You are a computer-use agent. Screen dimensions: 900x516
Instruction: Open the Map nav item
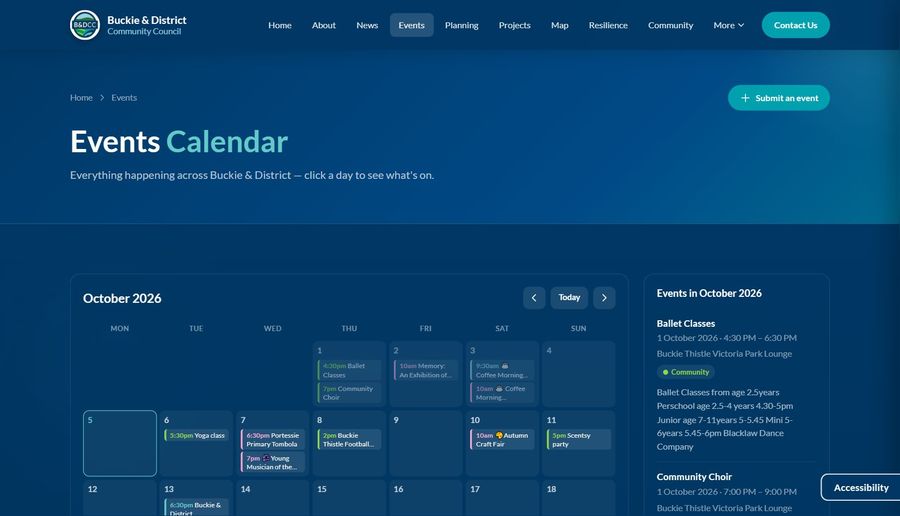pyautogui.click(x=560, y=25)
